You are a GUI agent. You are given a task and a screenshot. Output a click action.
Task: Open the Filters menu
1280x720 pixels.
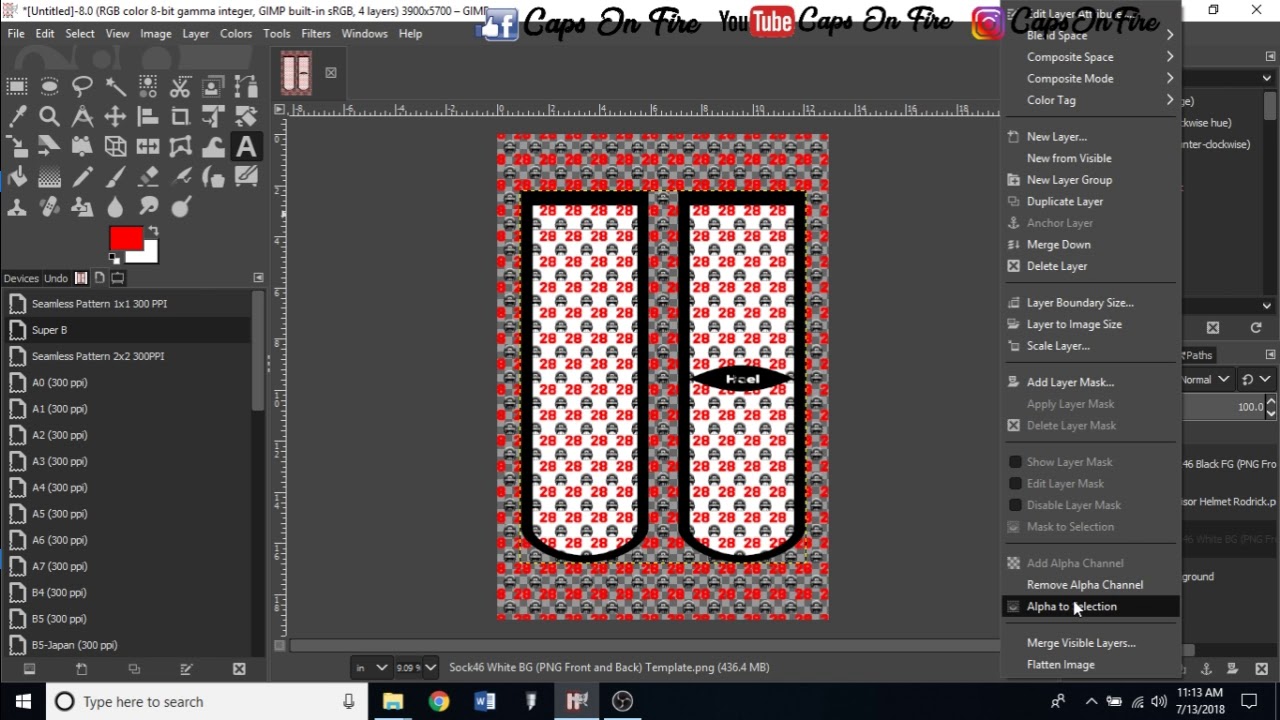point(315,33)
